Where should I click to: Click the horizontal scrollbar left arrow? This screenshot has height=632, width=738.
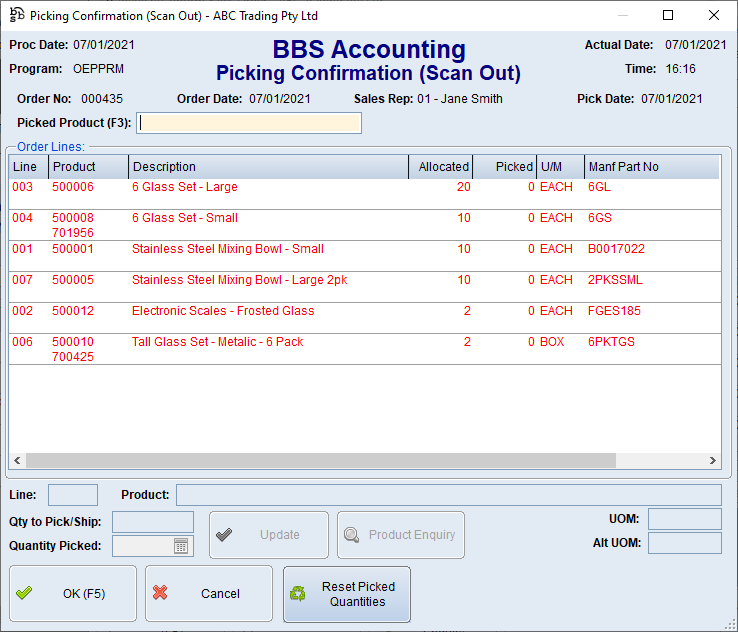(x=16, y=461)
